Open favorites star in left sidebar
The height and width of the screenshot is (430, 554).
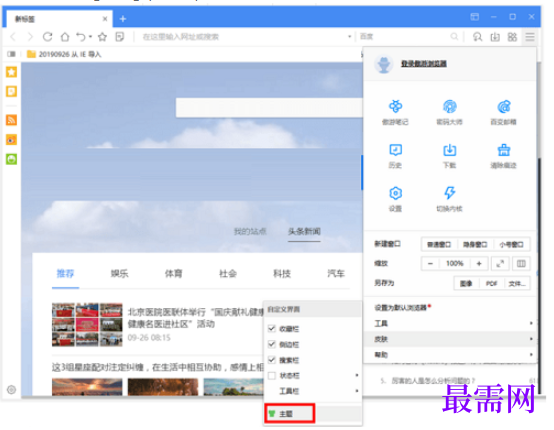click(x=11, y=72)
